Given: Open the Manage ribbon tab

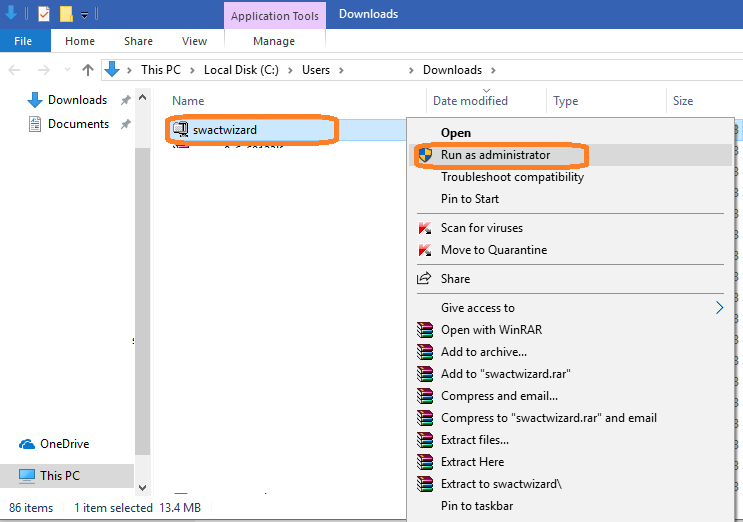Looking at the screenshot, I should (x=274, y=41).
